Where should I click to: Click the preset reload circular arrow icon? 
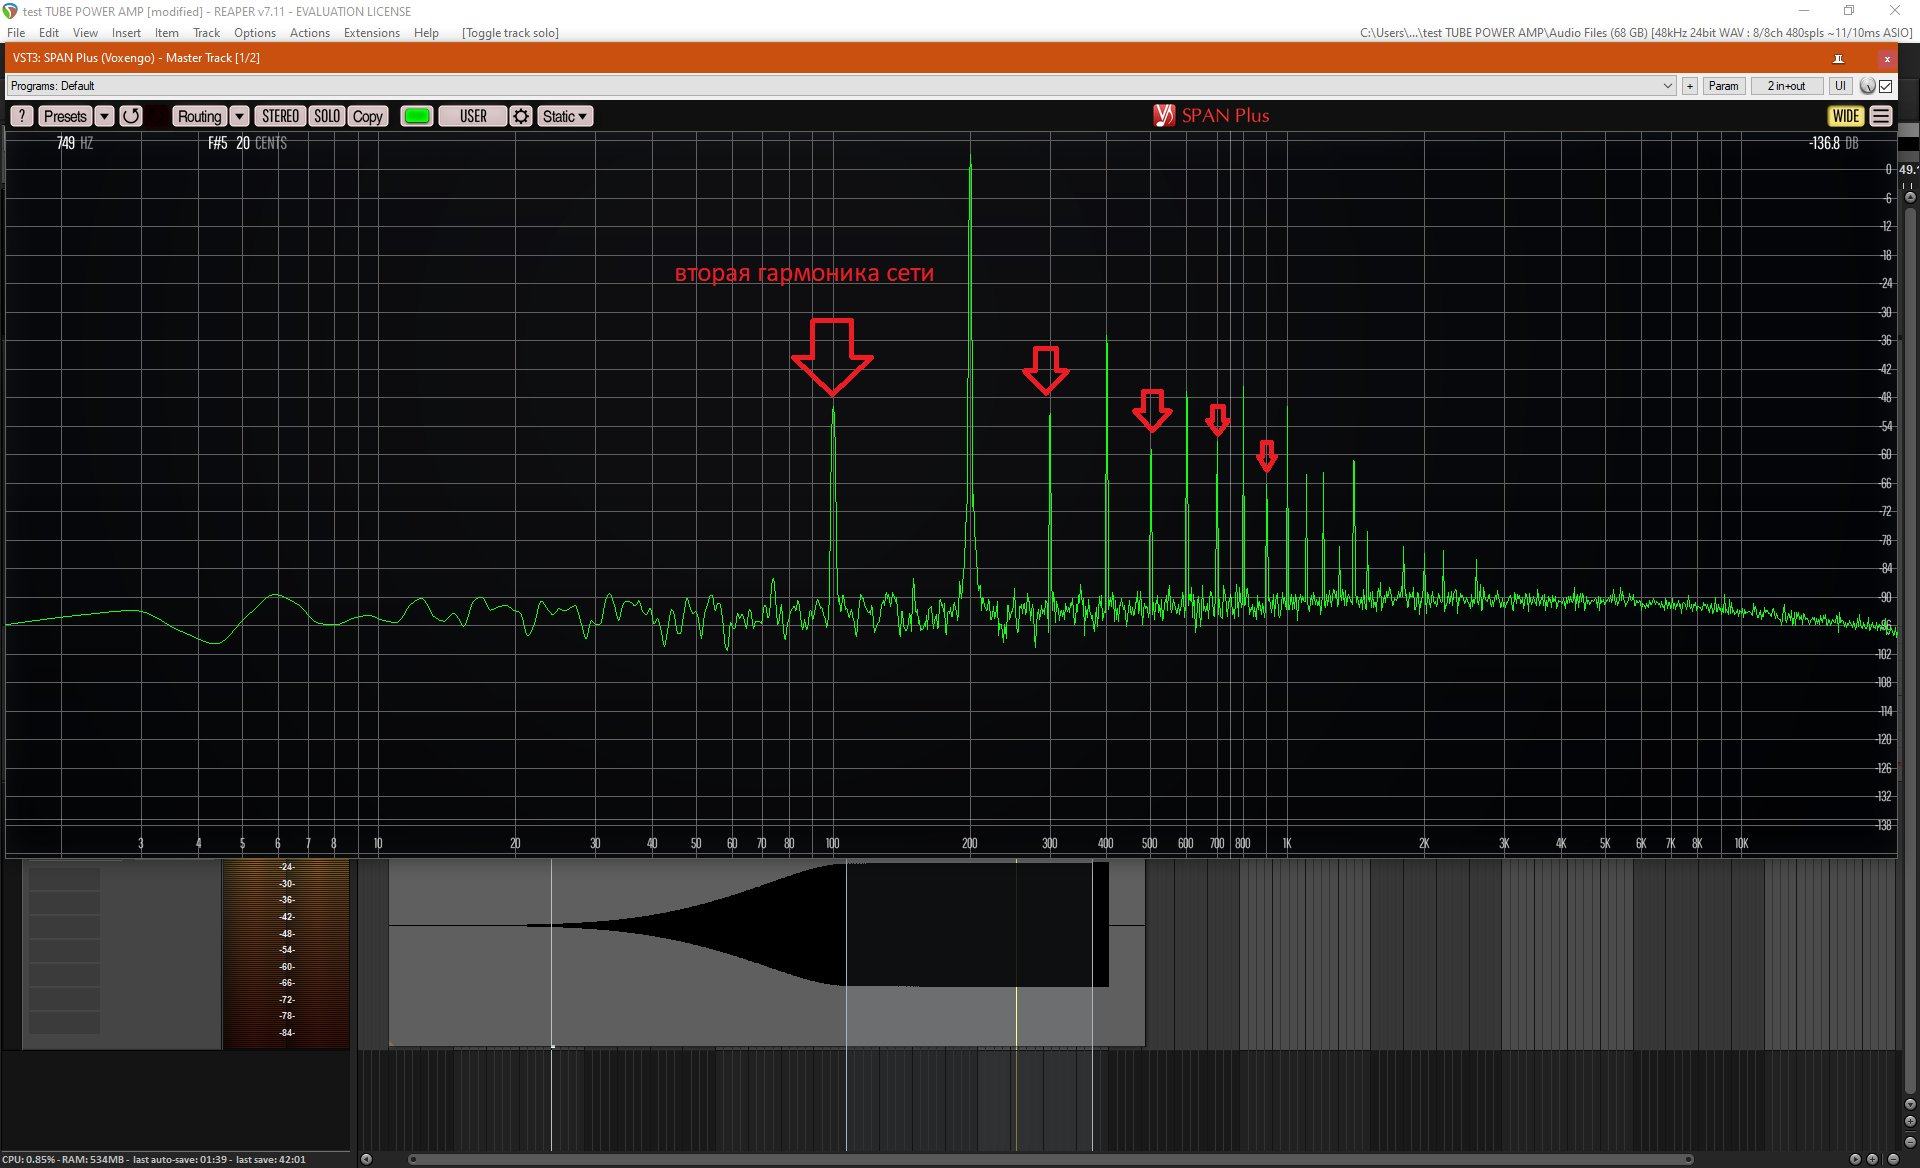pyautogui.click(x=131, y=116)
